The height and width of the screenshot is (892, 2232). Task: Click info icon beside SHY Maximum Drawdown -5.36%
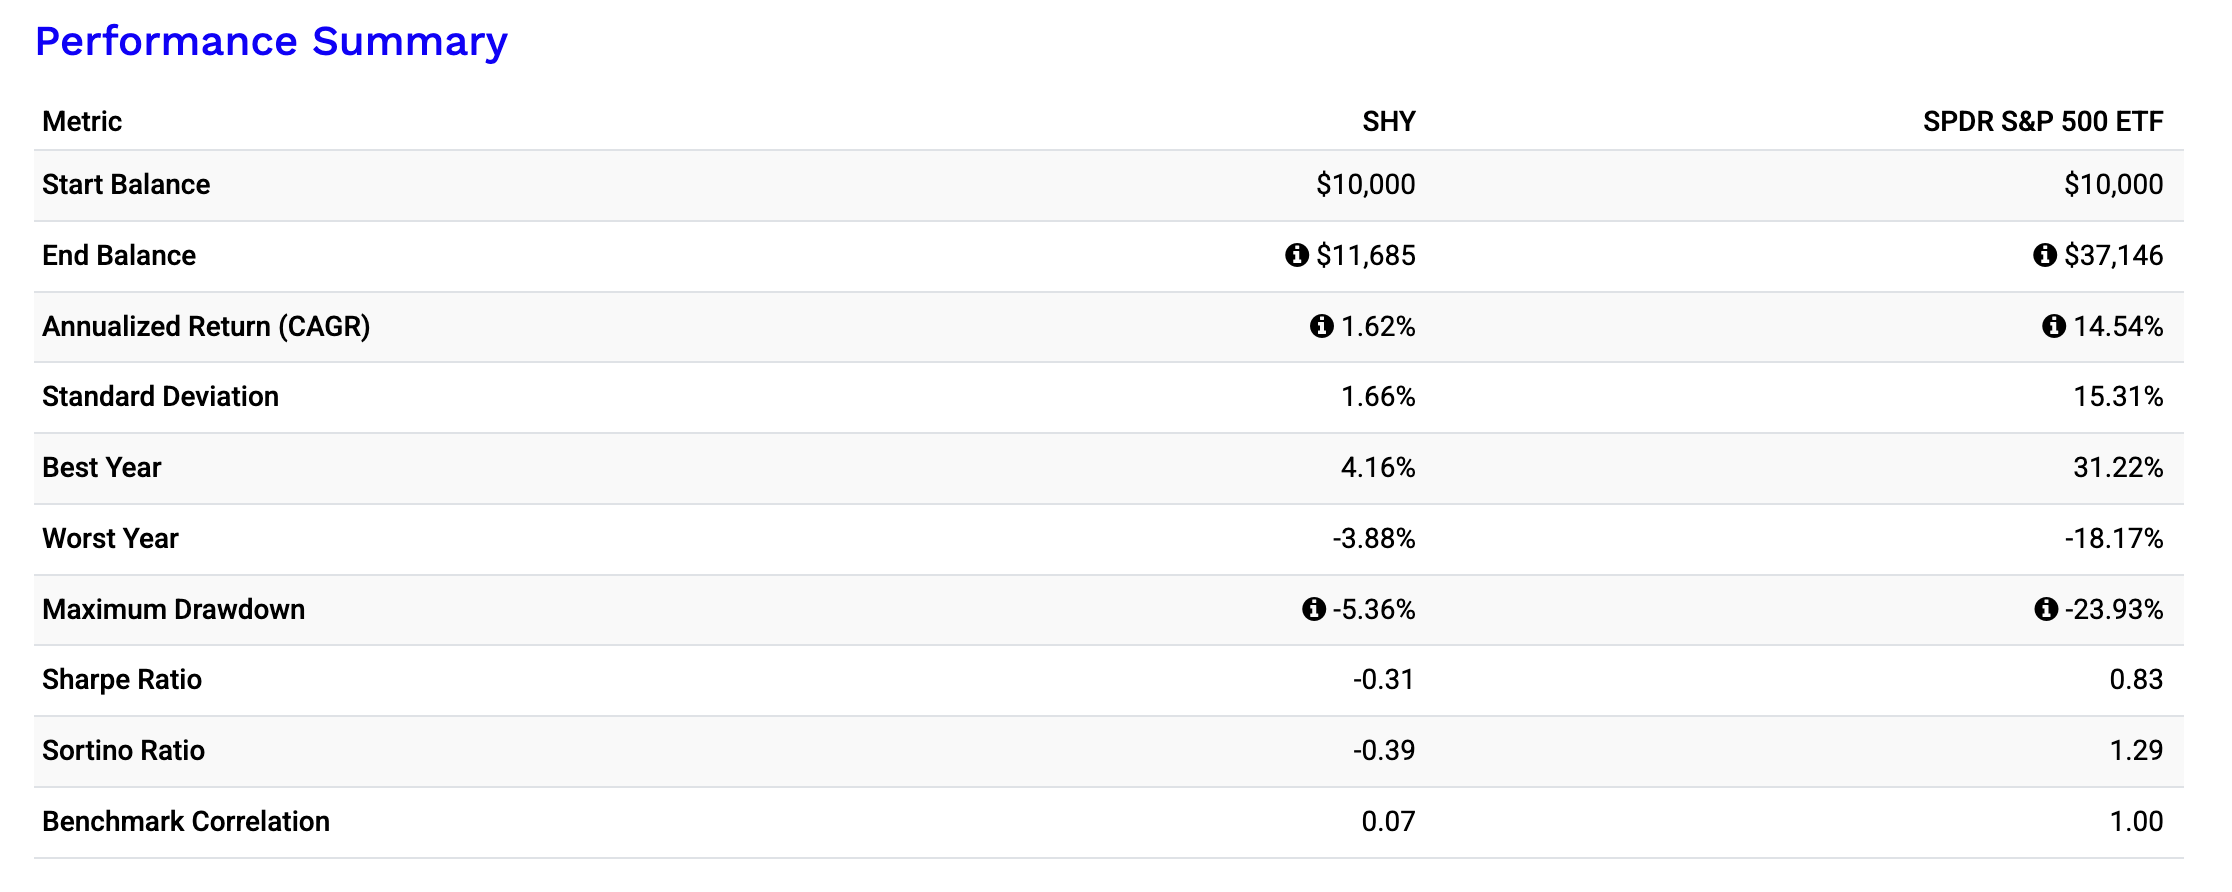pyautogui.click(x=1313, y=609)
